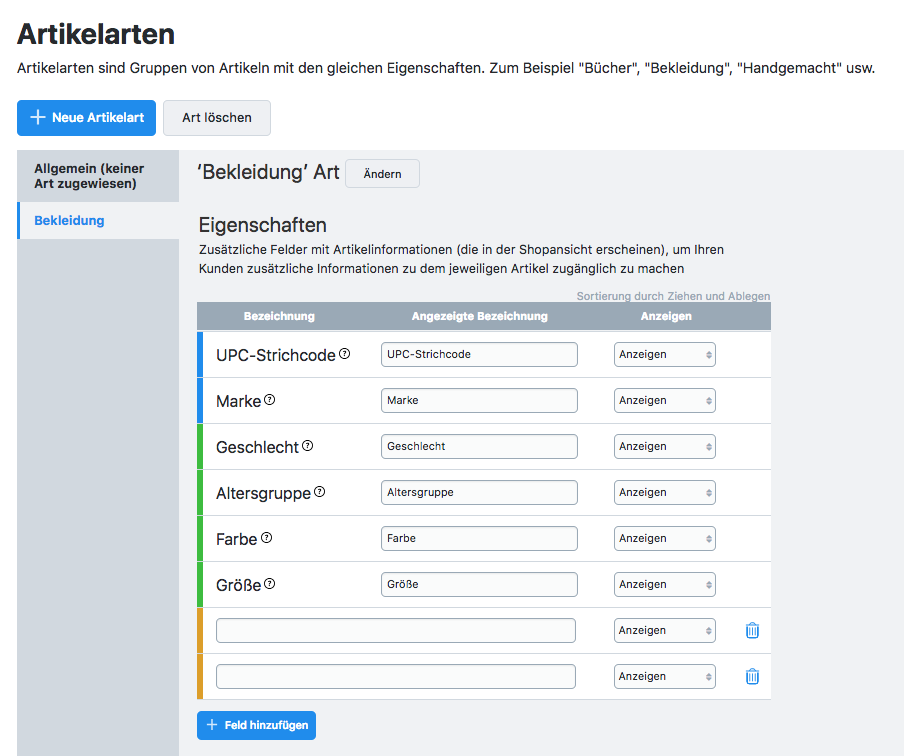
Task: Click the Marke displayed name input field
Action: 479,400
